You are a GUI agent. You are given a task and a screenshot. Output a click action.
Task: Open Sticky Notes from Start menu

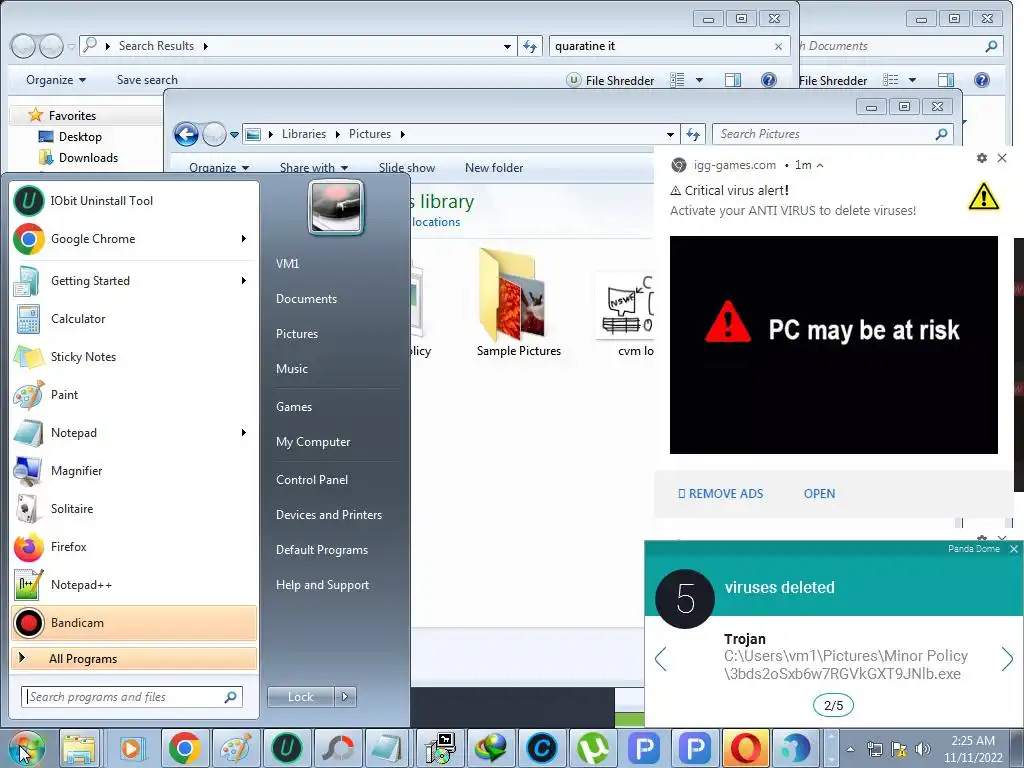pyautogui.click(x=134, y=357)
